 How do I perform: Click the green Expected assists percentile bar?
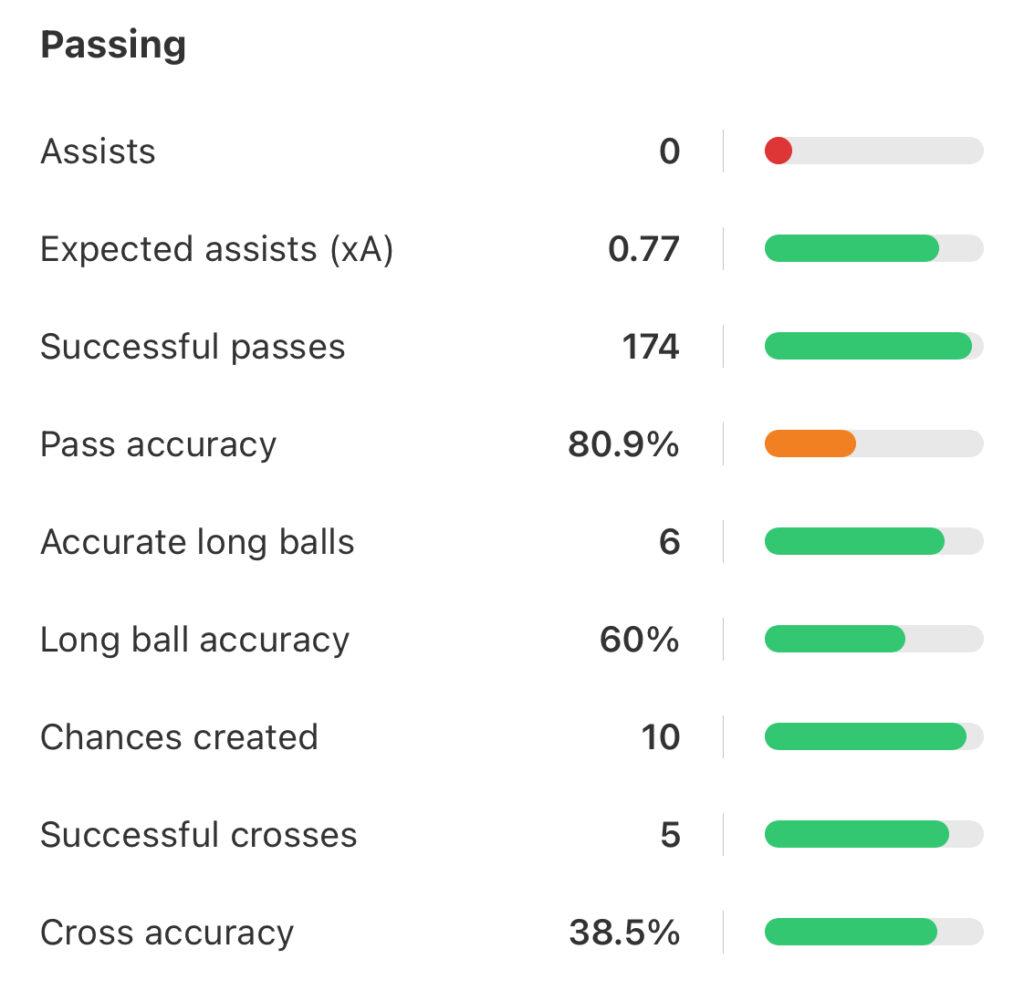(851, 249)
